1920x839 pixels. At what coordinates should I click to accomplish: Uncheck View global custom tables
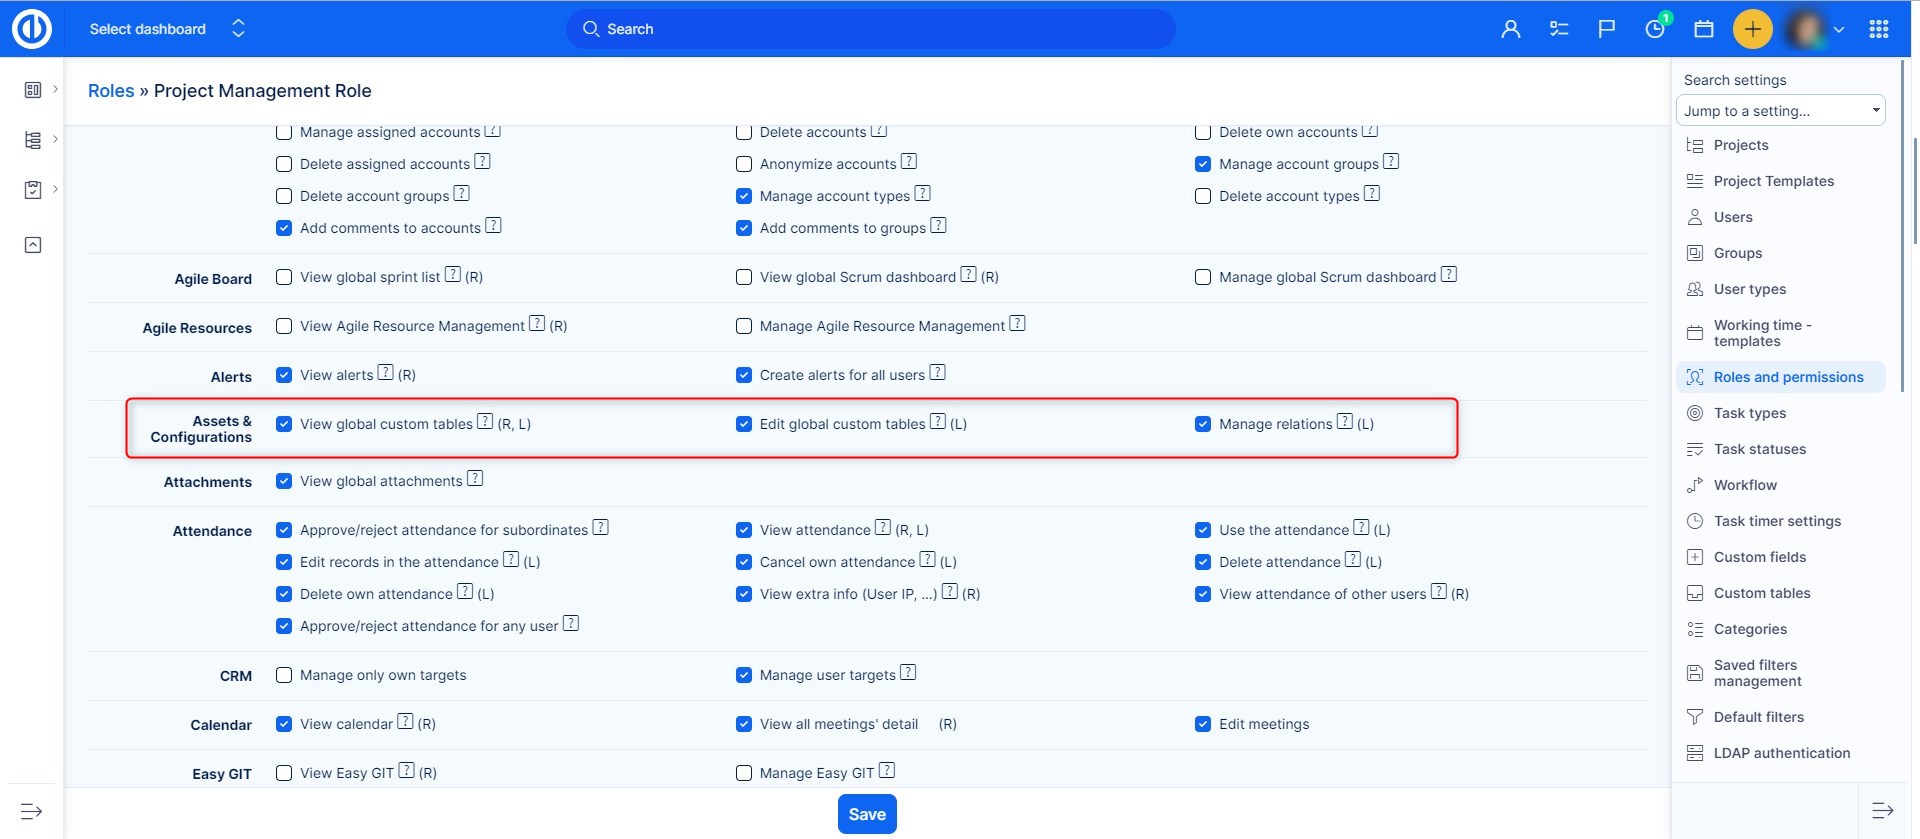coord(284,424)
